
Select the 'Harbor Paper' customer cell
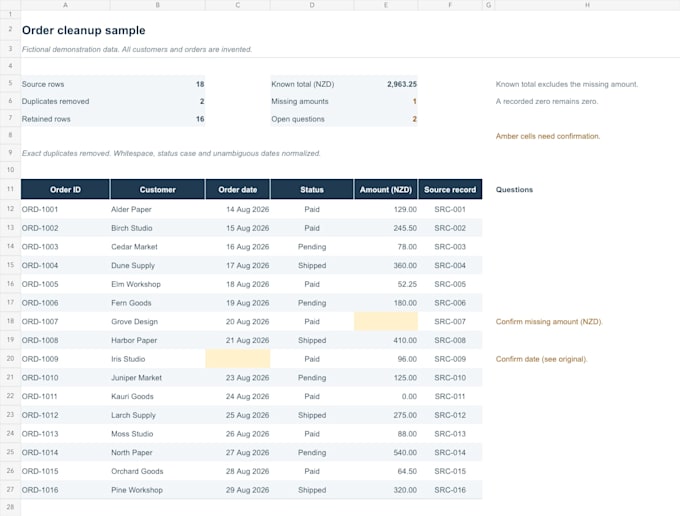pyautogui.click(x=157, y=340)
